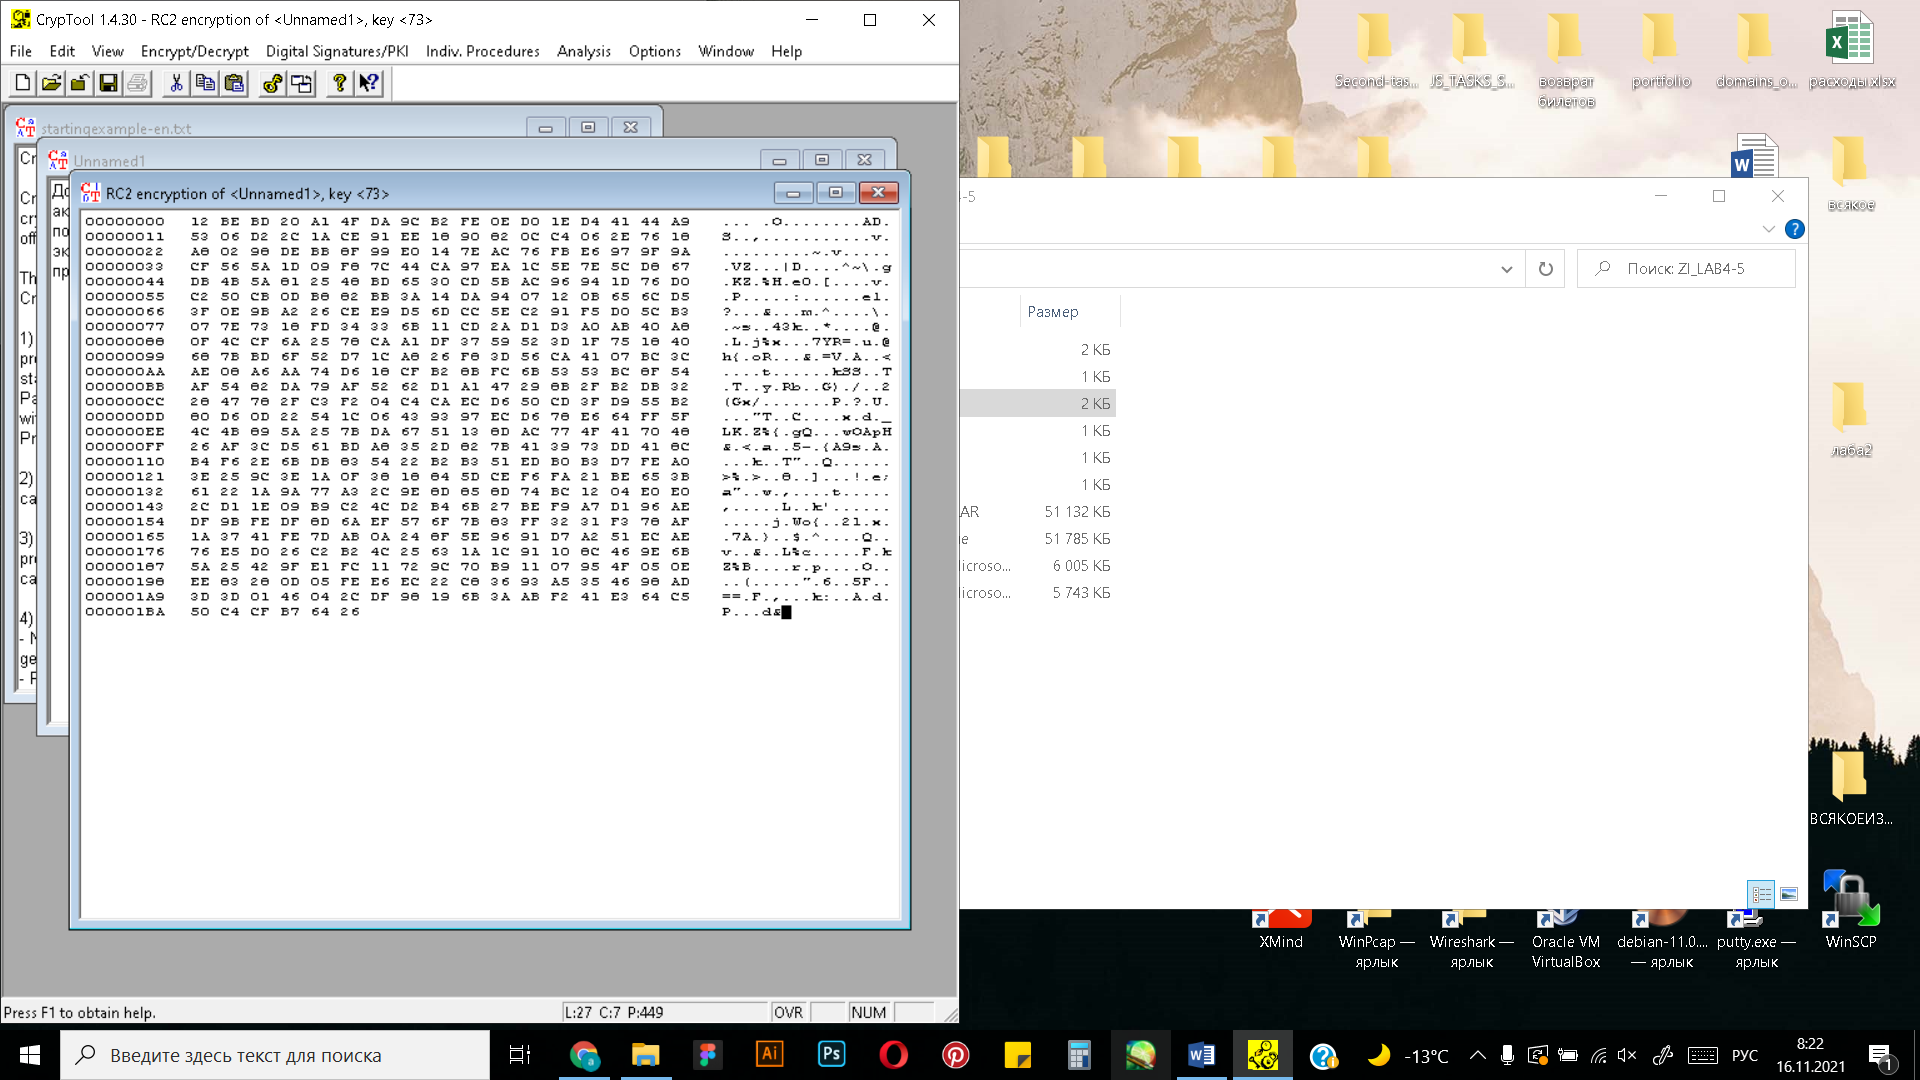Open the Analysis menu
This screenshot has height=1080, width=1920.
click(x=584, y=51)
